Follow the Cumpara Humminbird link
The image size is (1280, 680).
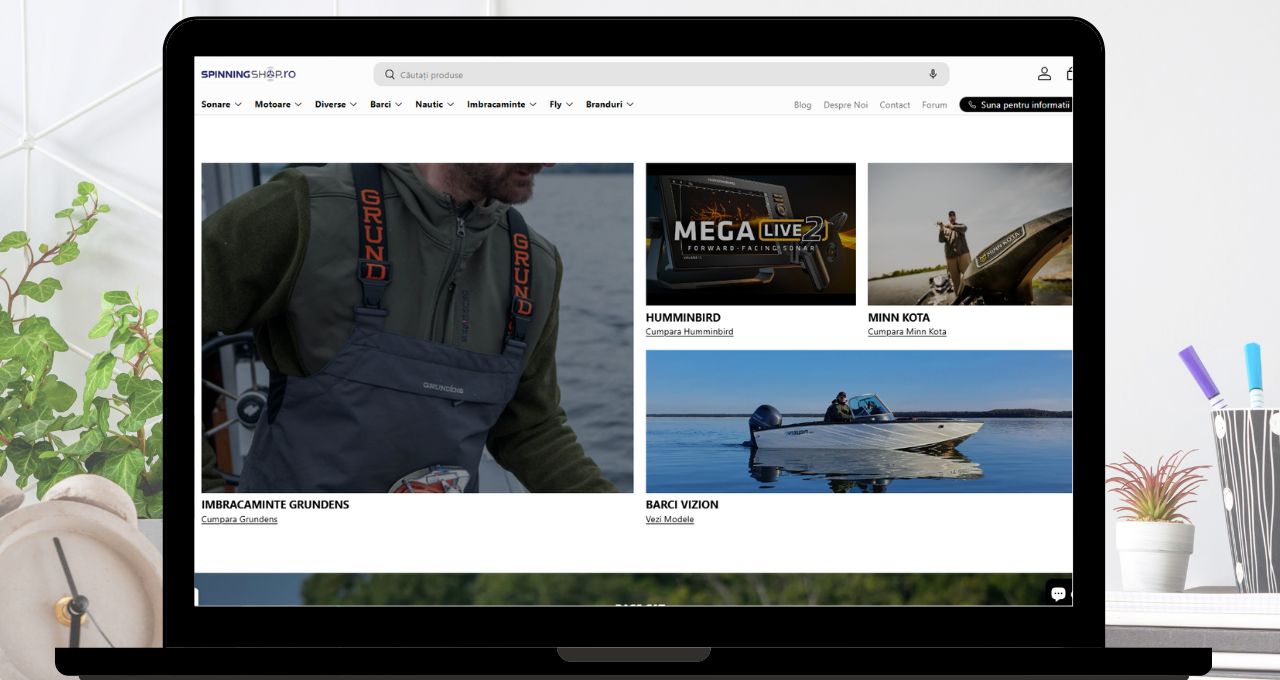pyautogui.click(x=689, y=332)
